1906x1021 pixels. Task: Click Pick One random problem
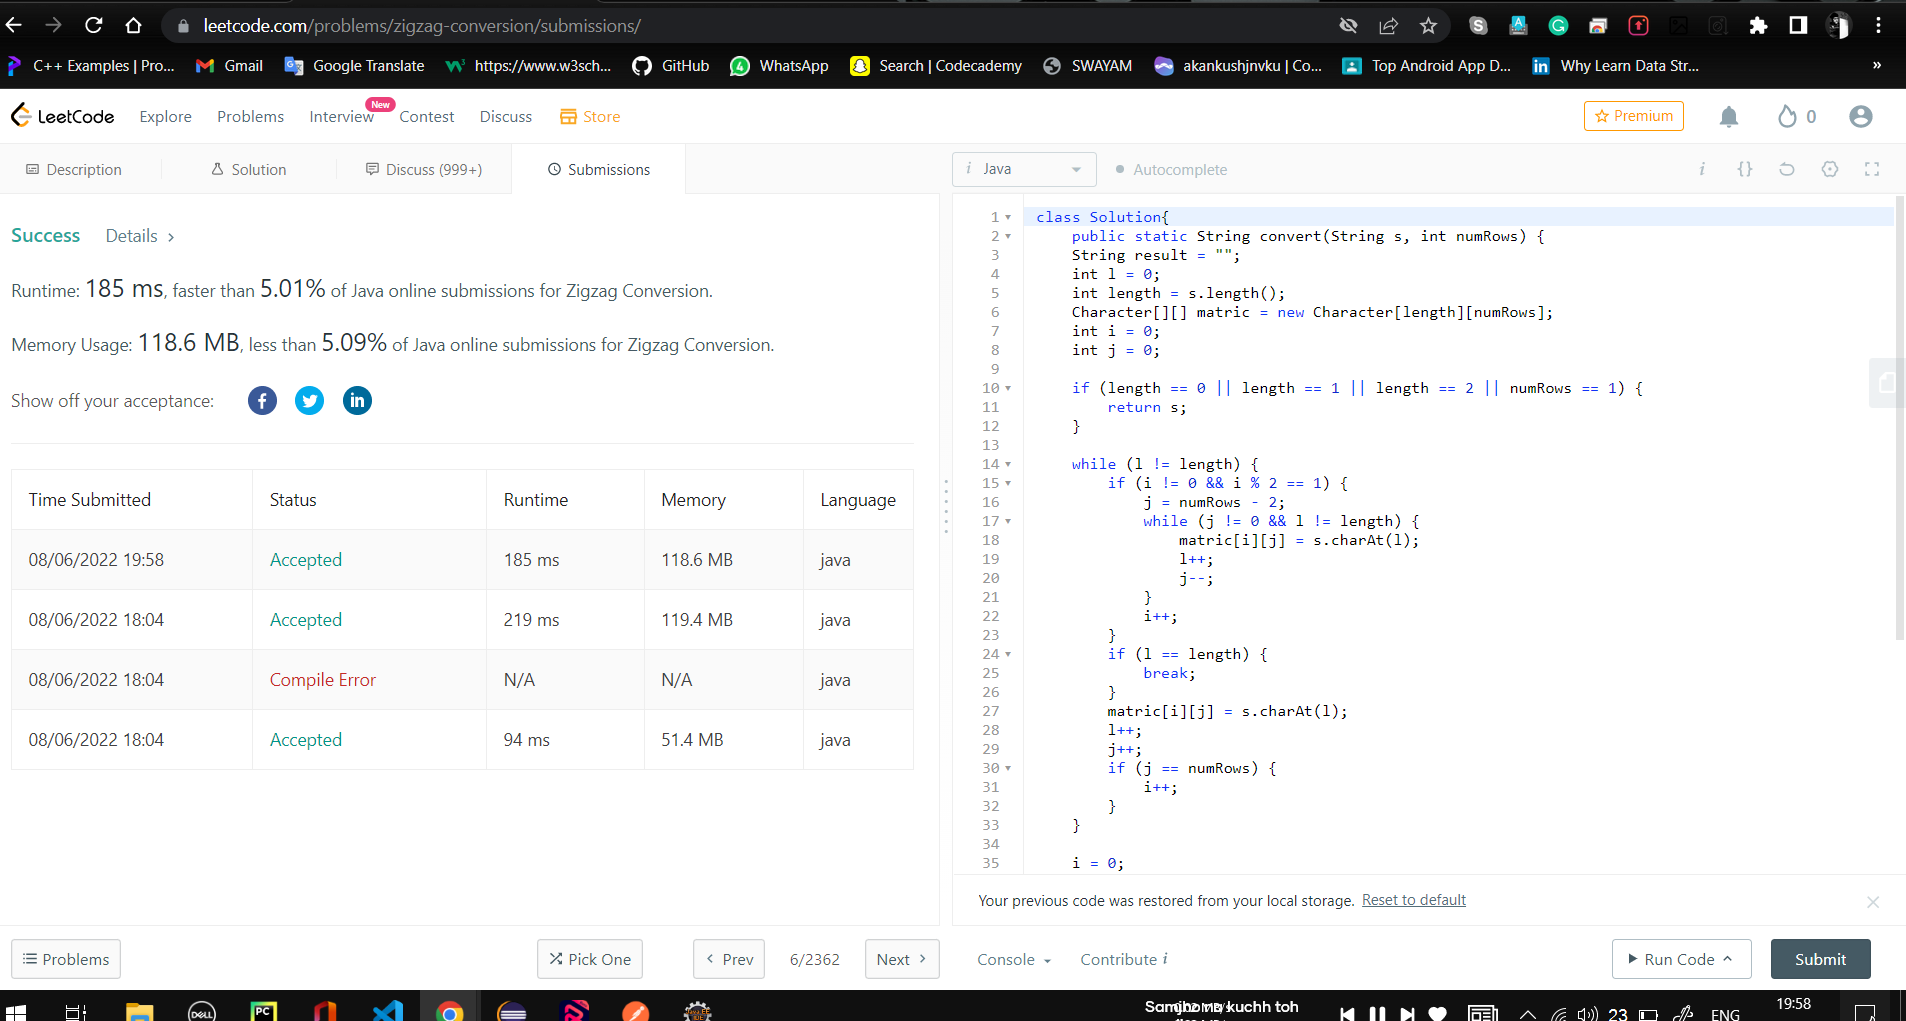coord(590,959)
